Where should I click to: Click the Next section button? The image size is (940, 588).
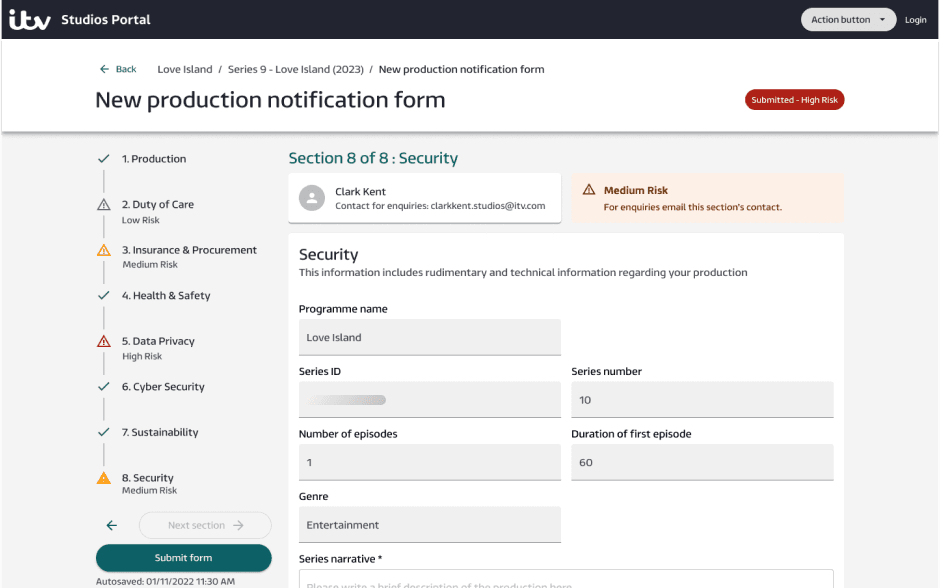[205, 525]
